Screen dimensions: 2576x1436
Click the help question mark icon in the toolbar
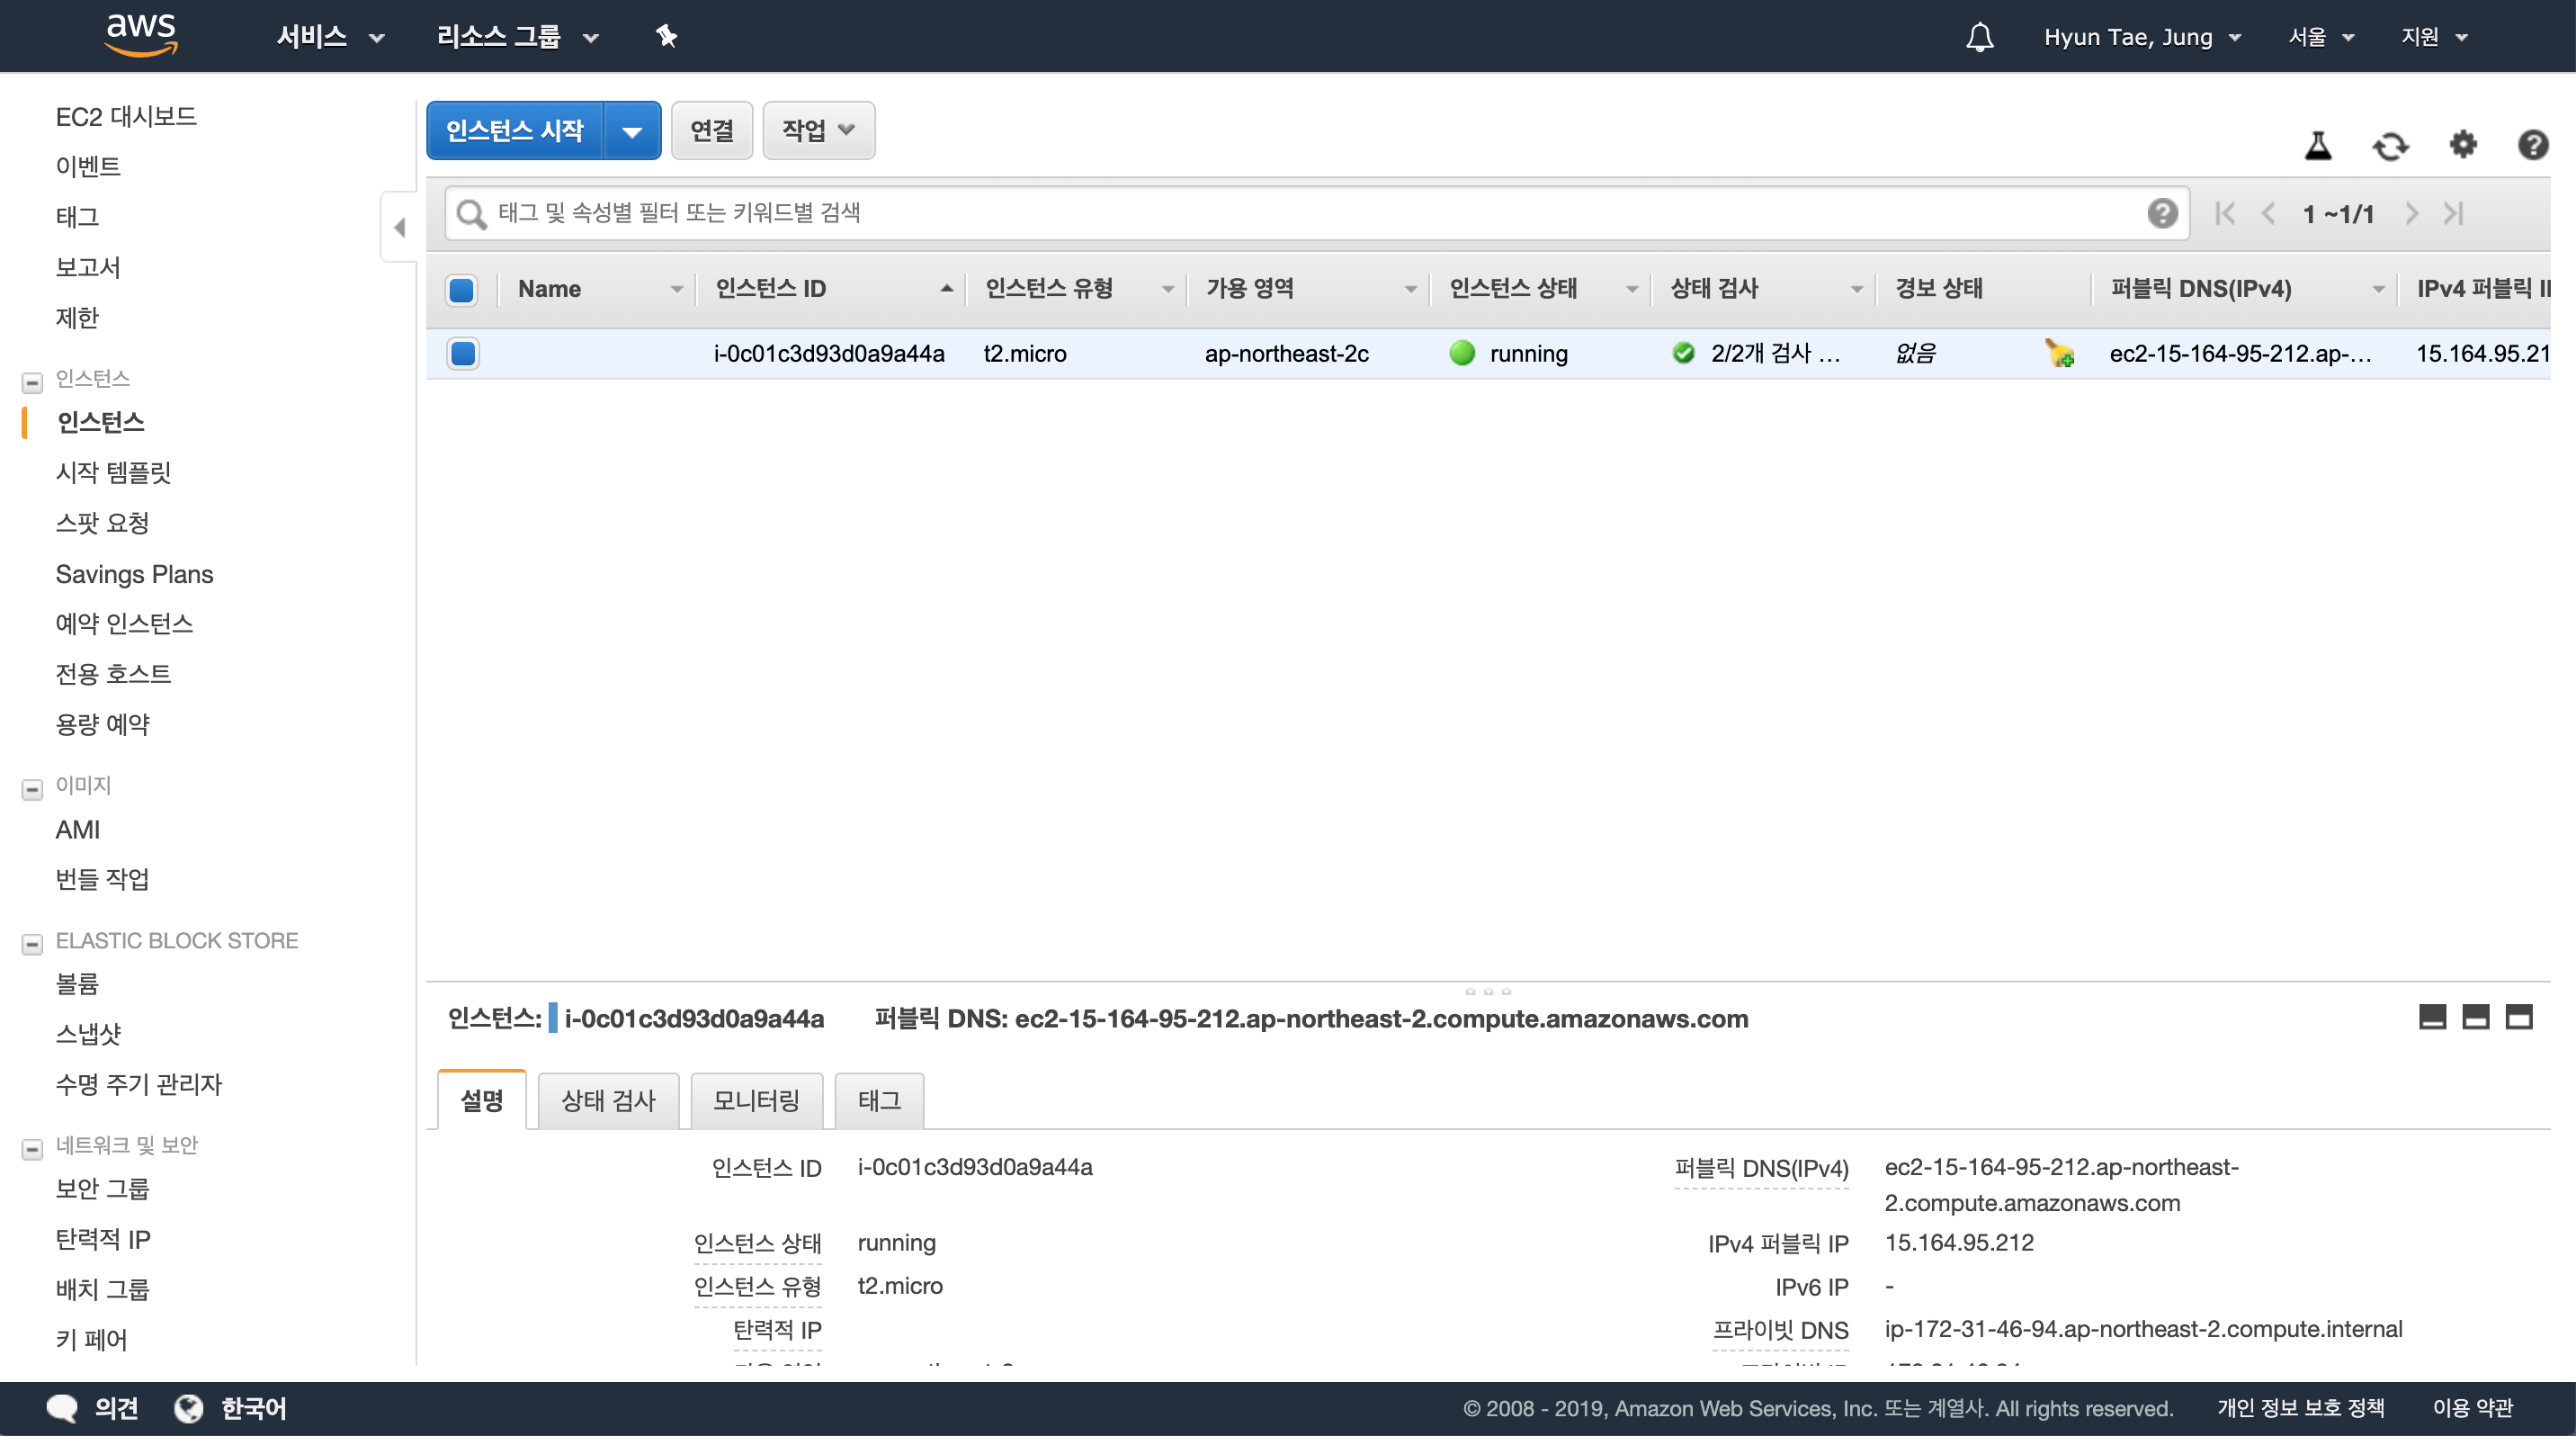[x=2532, y=145]
